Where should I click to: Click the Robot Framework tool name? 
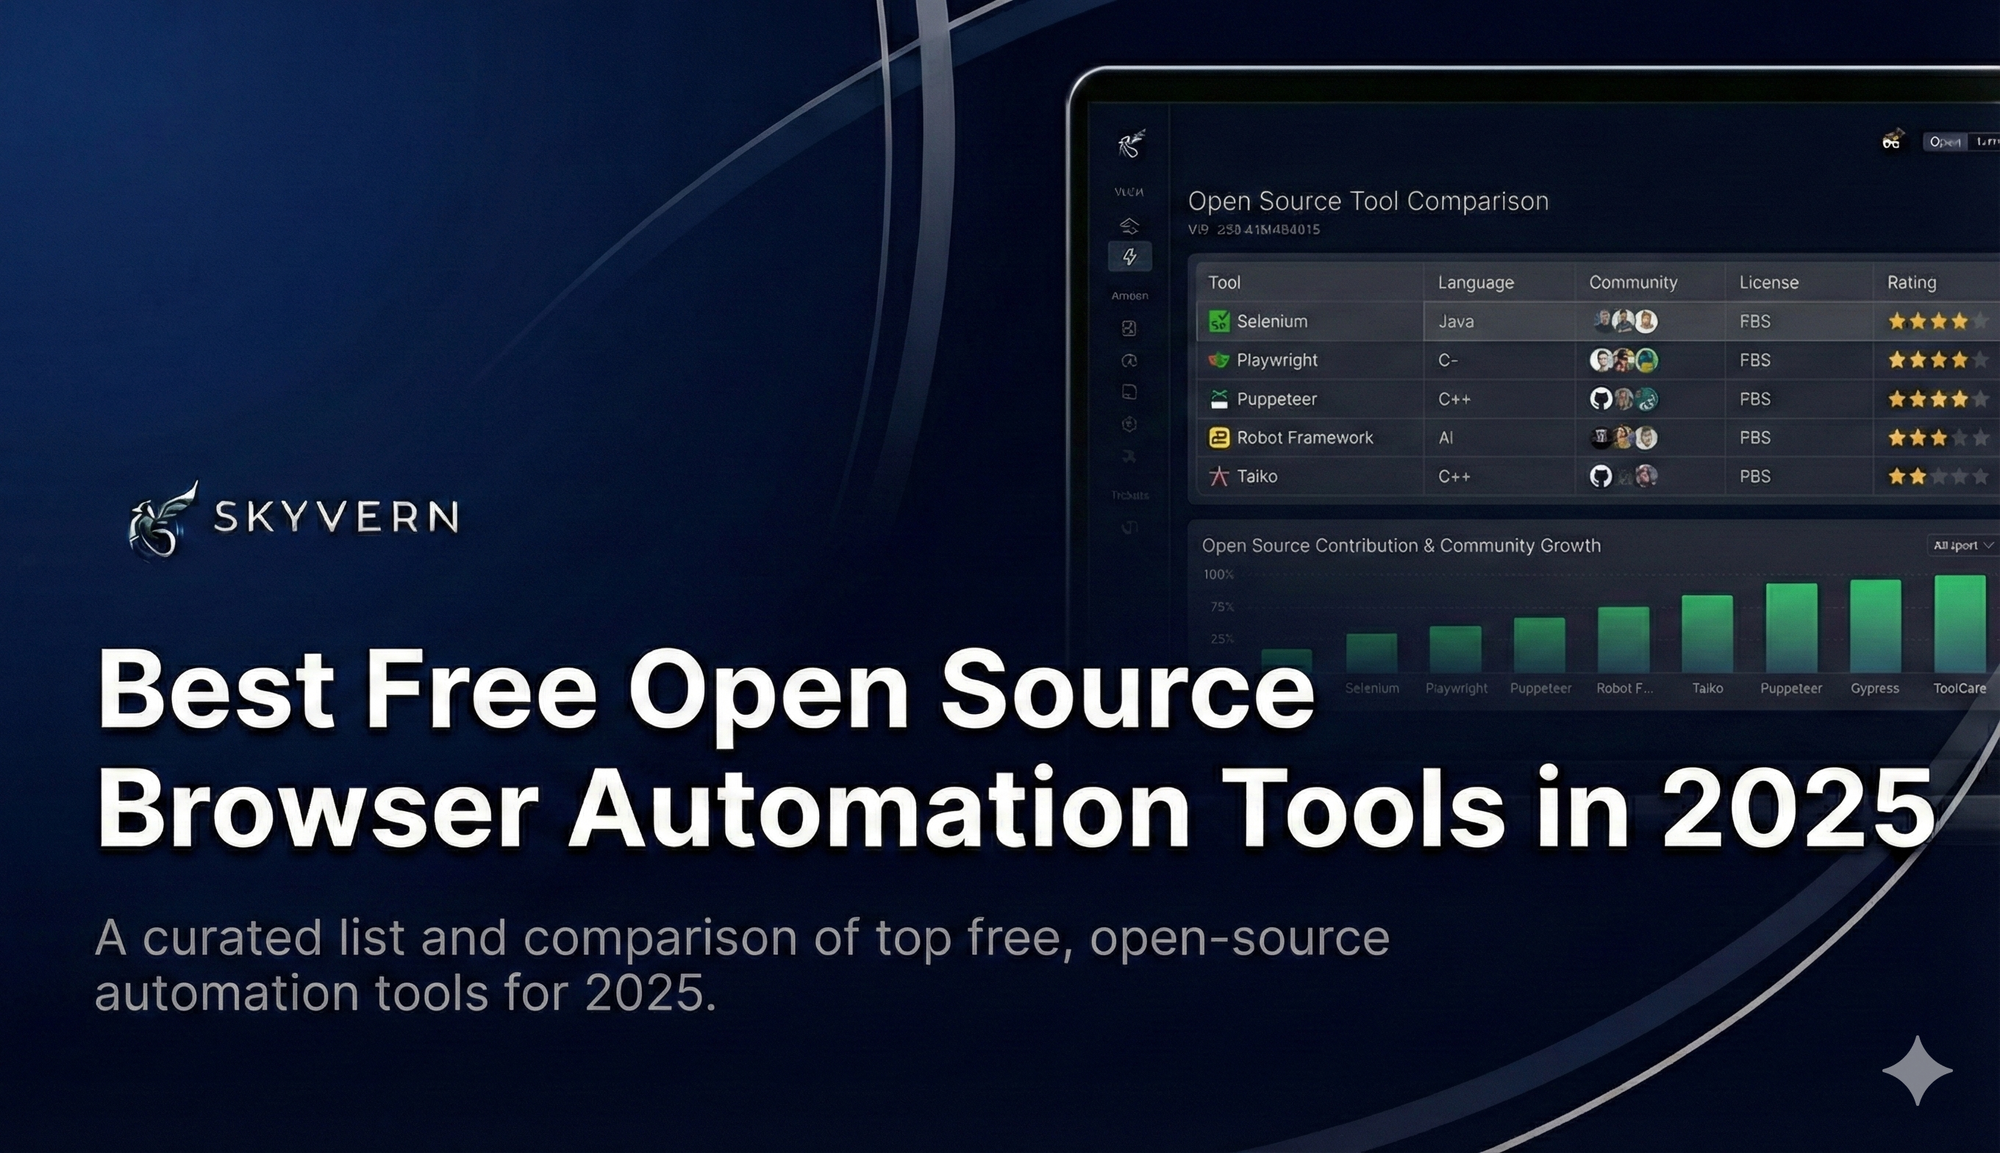coord(1304,438)
